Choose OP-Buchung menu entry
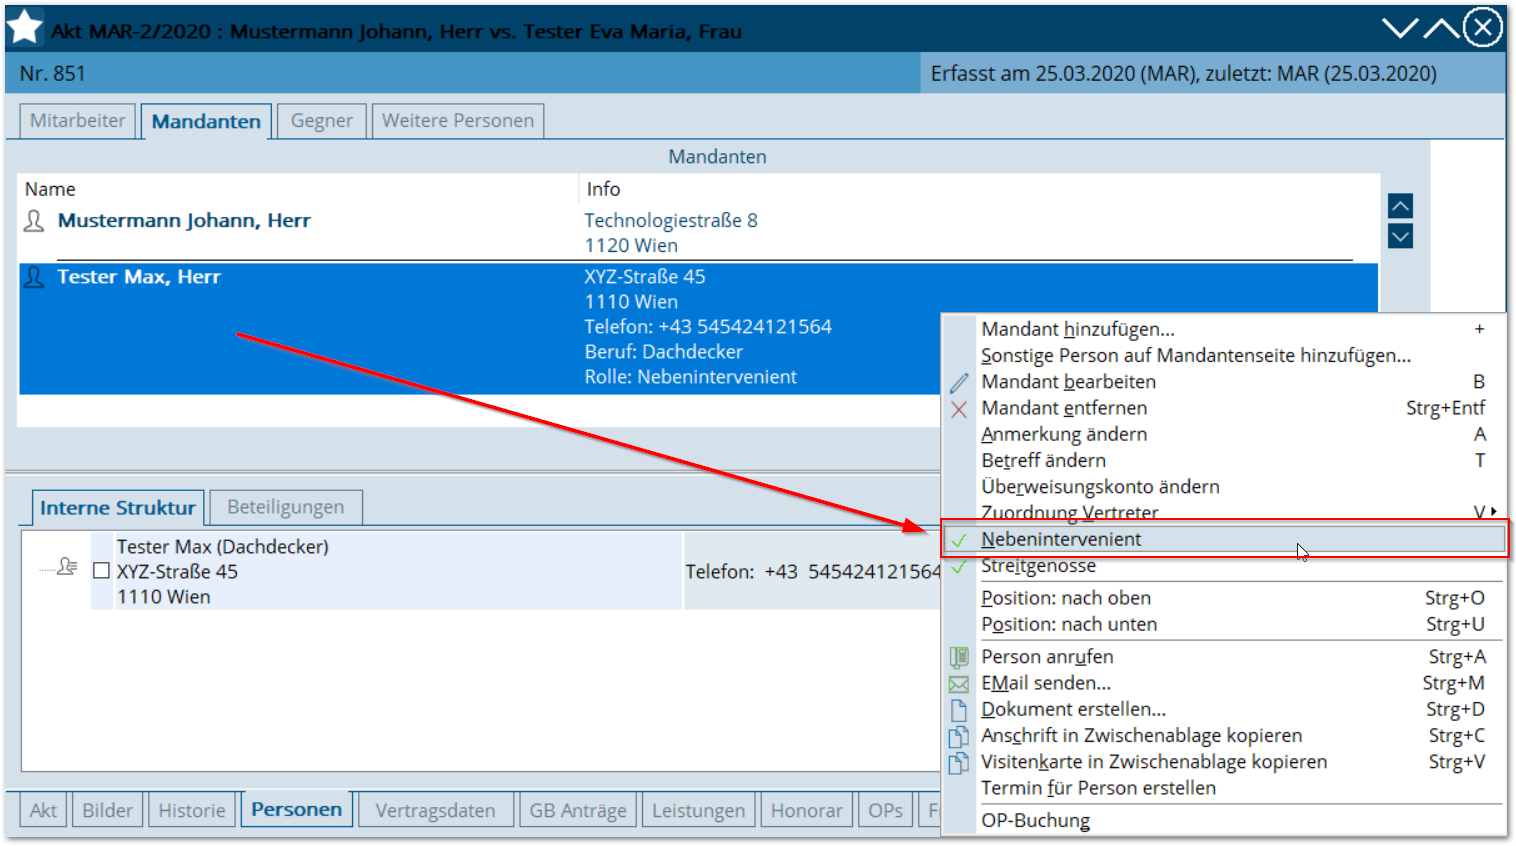 (1225, 821)
